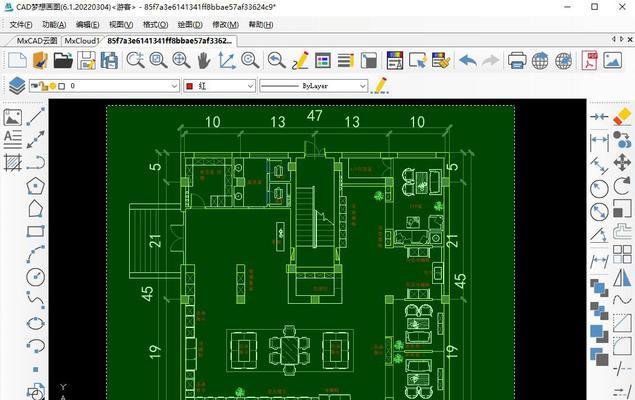The height and width of the screenshot is (400, 635).
Task: Open the layer manager stacked-layers icon
Action: 17,86
